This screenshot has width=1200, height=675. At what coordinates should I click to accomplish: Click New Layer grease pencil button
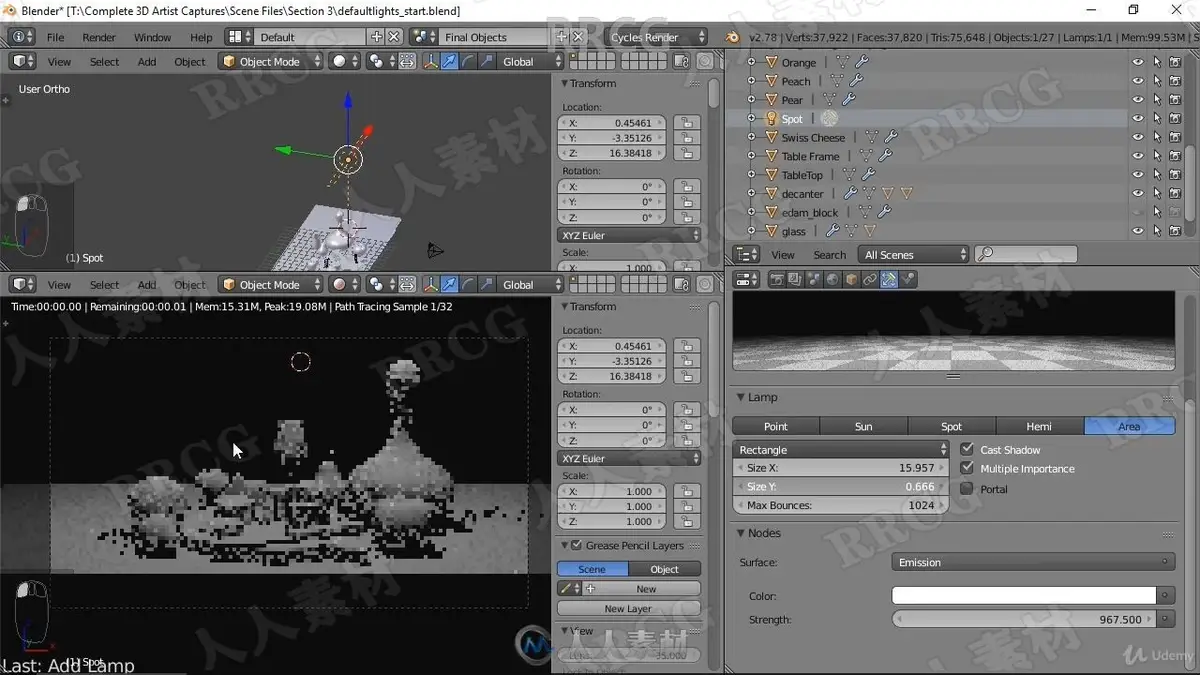click(x=628, y=608)
